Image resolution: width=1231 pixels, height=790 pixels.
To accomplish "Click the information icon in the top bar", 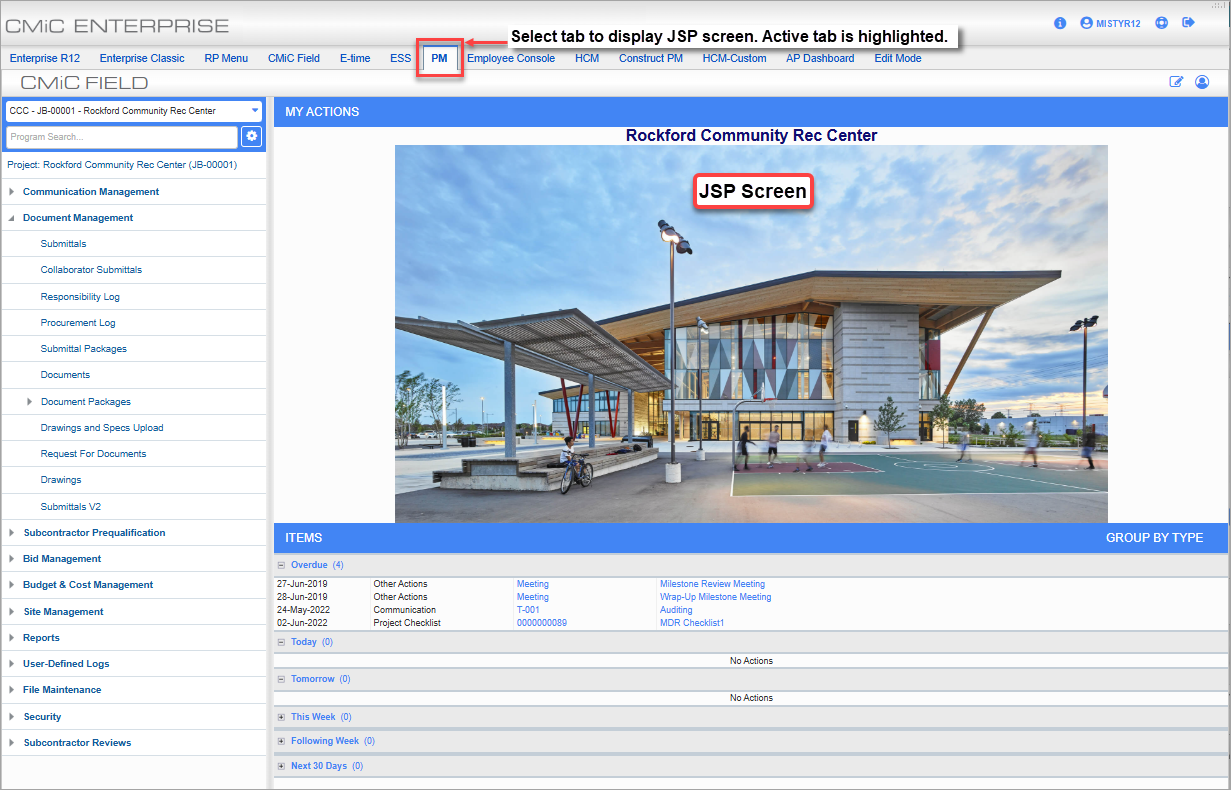I will pyautogui.click(x=1060, y=23).
